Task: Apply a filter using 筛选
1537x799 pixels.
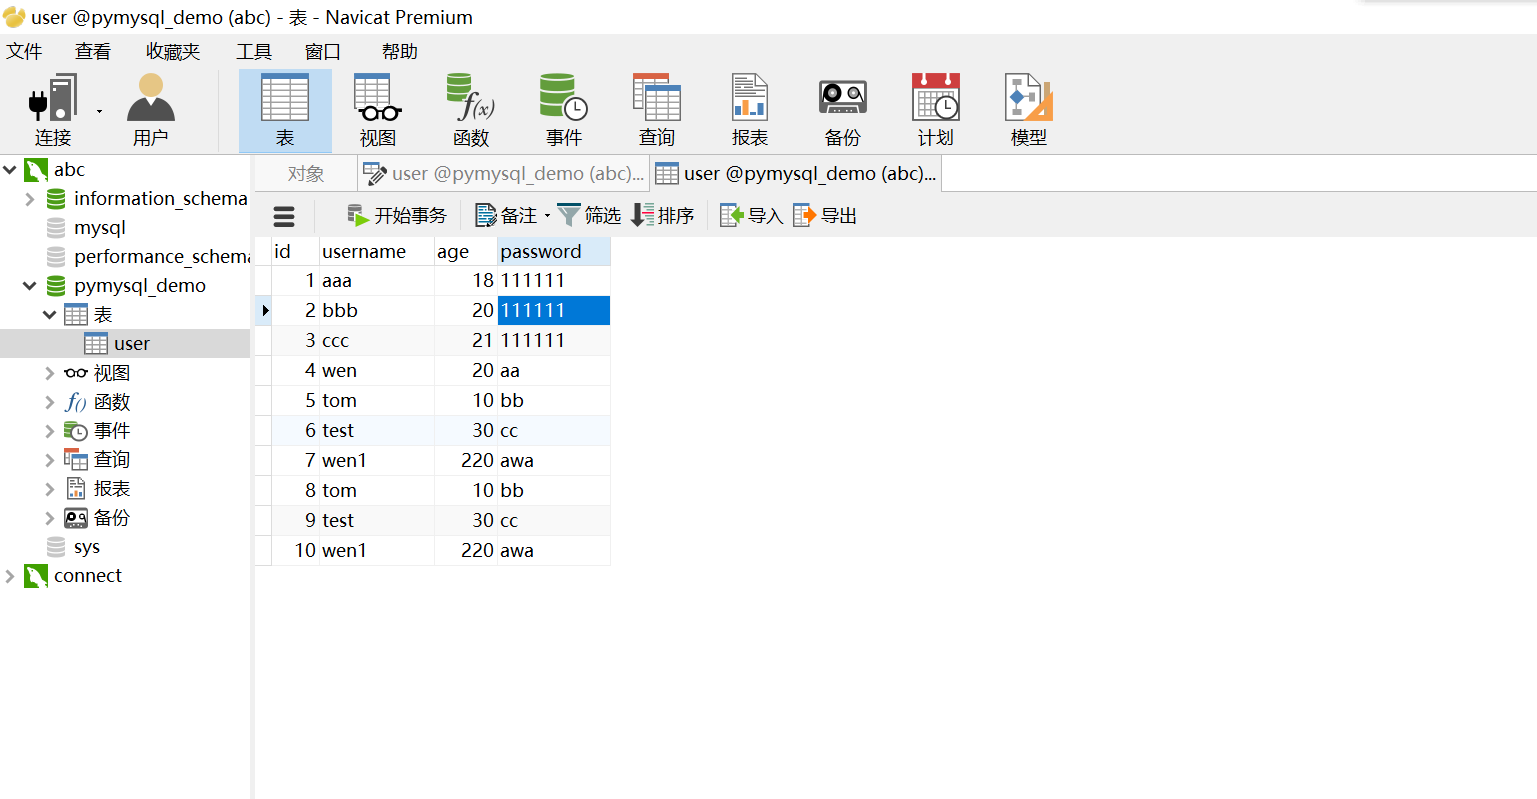Action: [589, 214]
